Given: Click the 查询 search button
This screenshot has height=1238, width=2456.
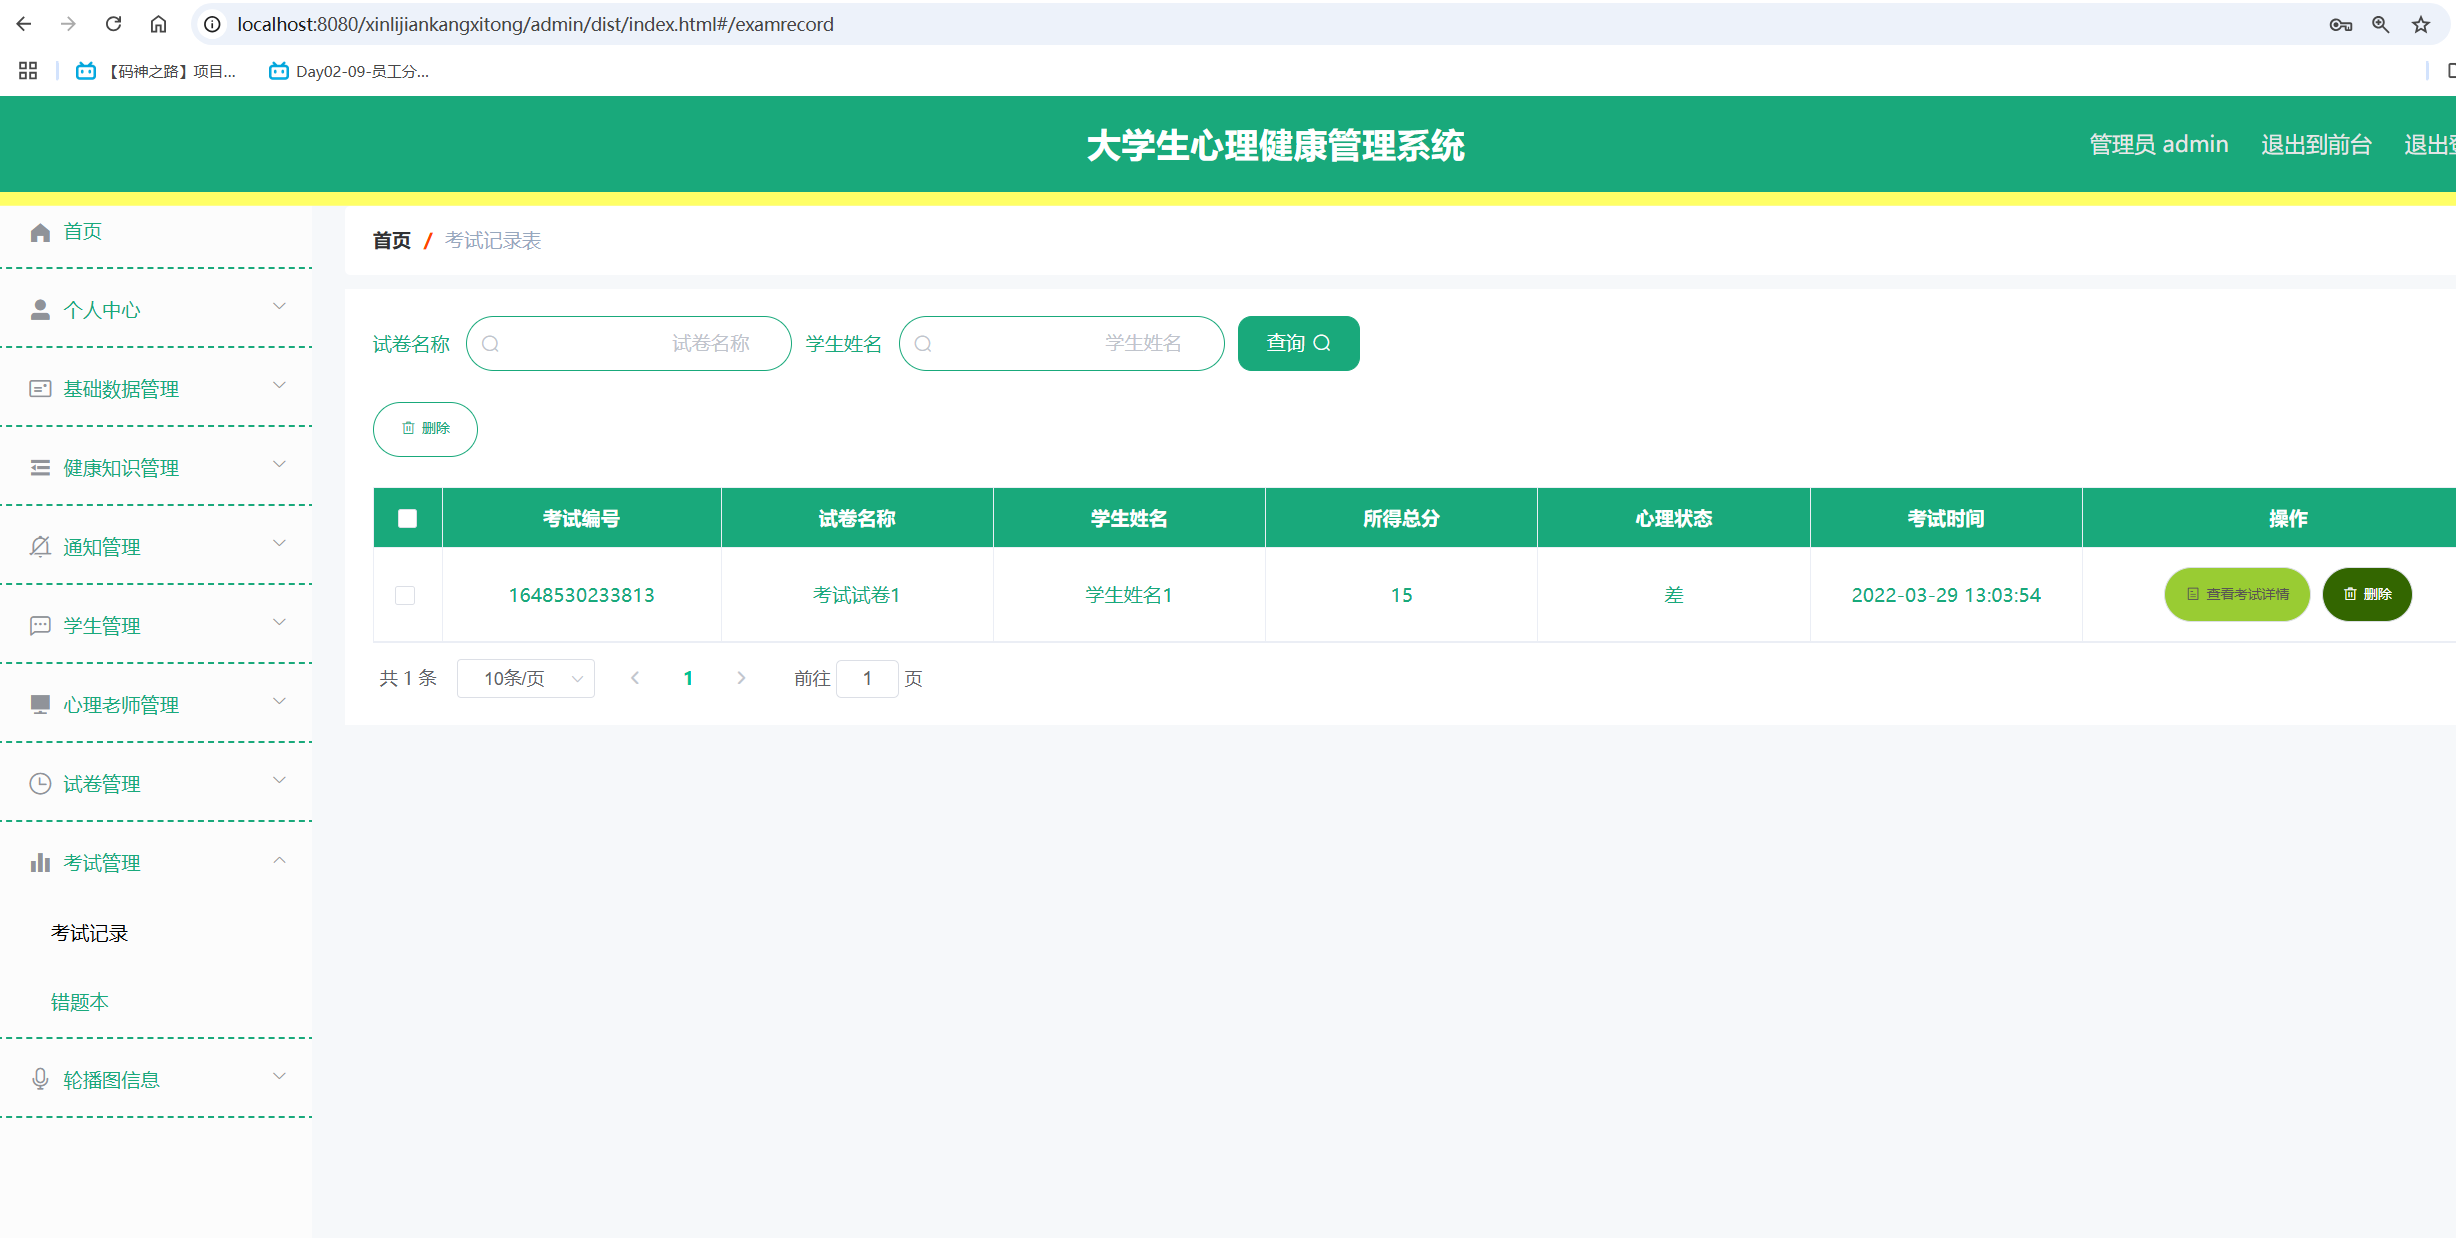Looking at the screenshot, I should point(1298,343).
